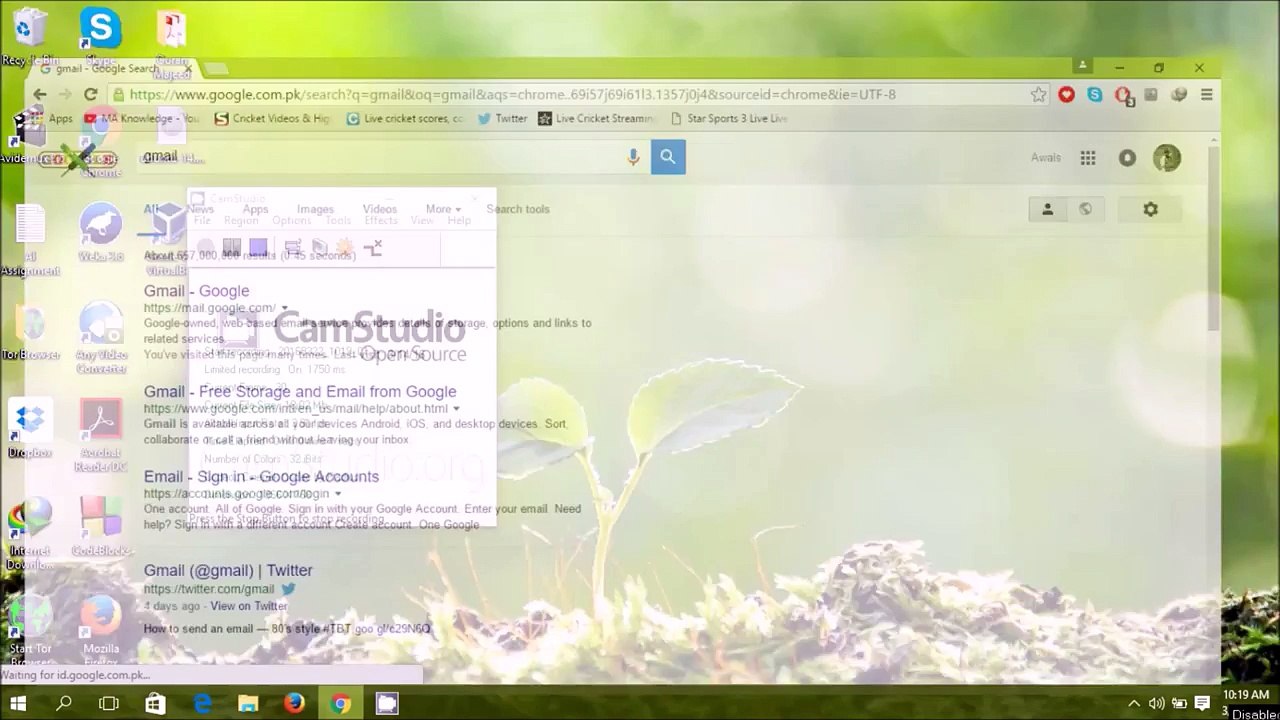Open Dropbox desktop shortcut
Viewport: 1280px width, 720px height.
pos(30,428)
